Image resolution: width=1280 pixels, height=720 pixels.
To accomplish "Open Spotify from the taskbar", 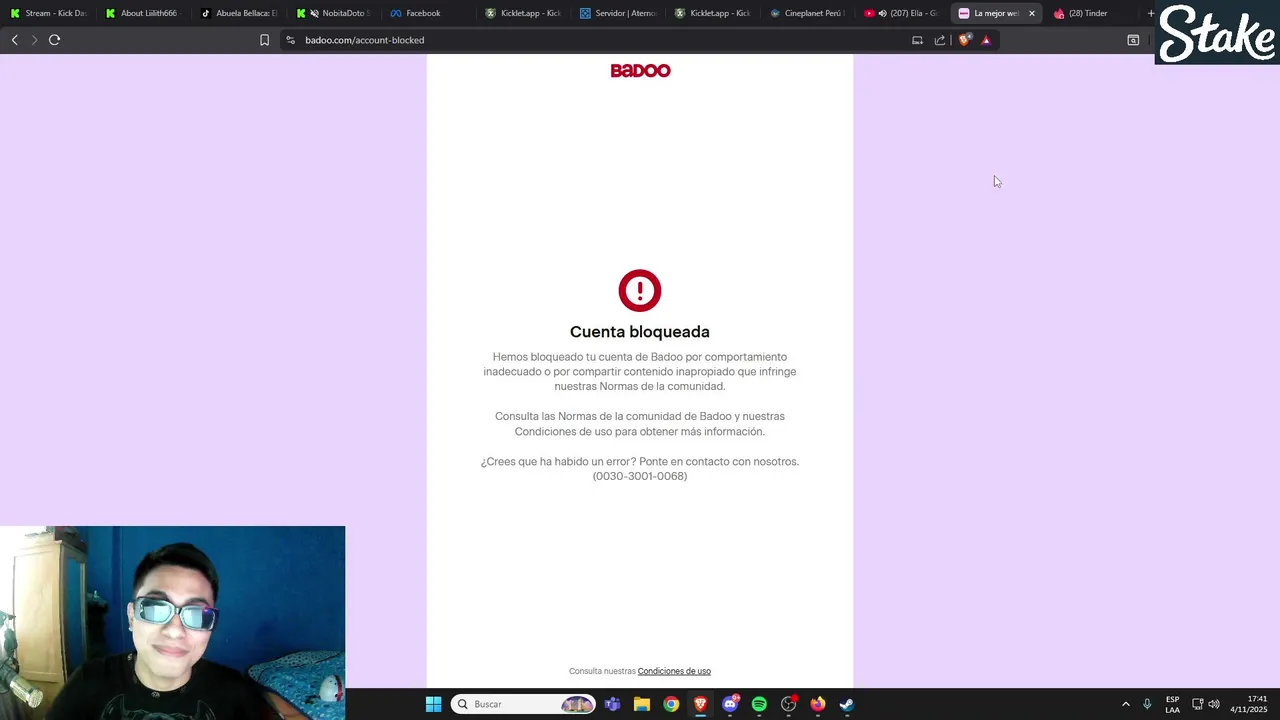I will coord(759,704).
